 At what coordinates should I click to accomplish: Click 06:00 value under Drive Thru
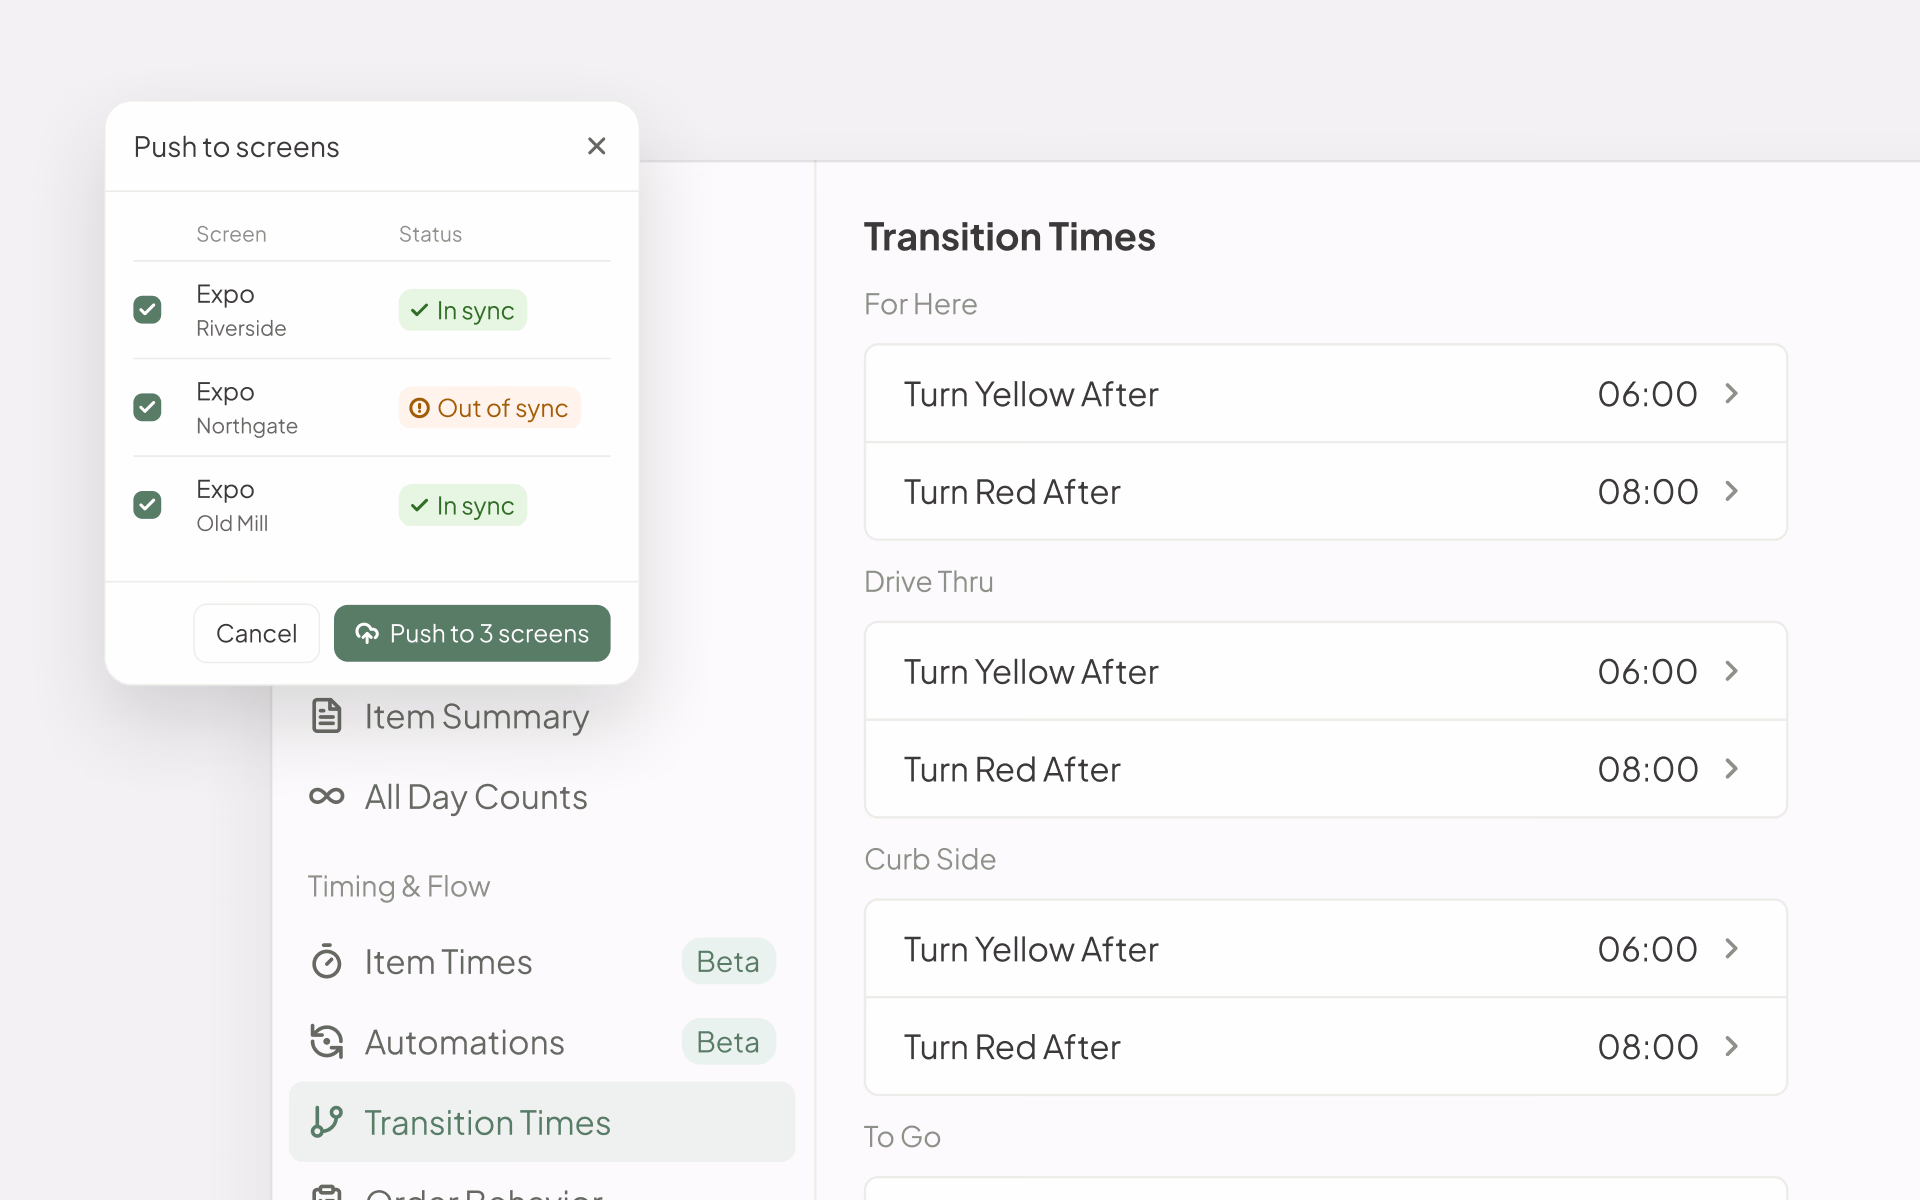[1647, 672]
